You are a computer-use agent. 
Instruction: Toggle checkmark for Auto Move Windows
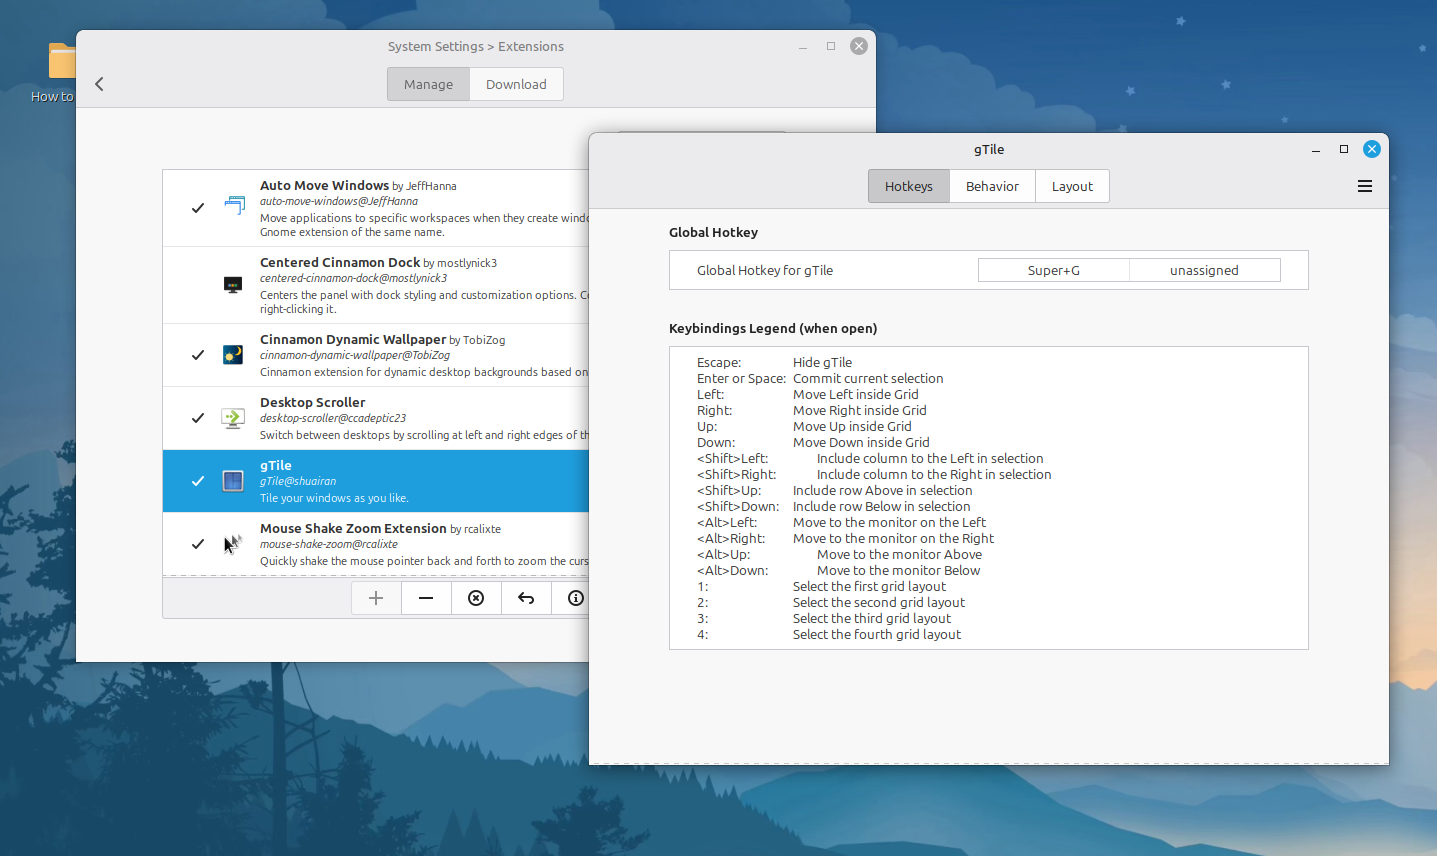tap(198, 208)
